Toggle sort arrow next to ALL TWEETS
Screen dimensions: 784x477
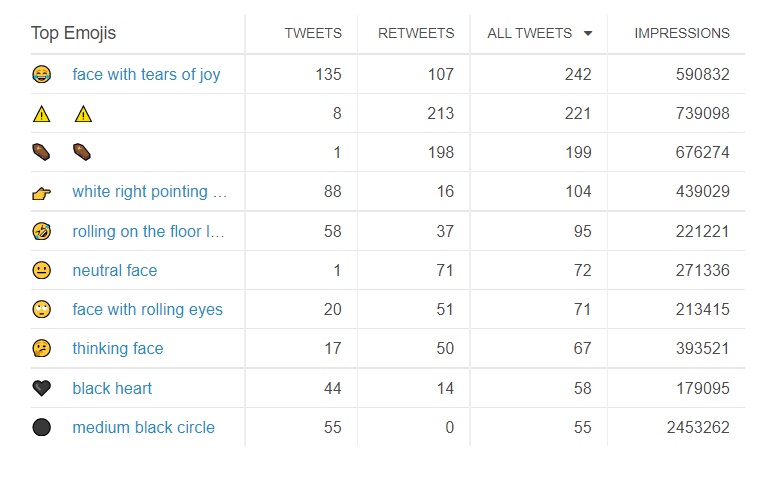(x=588, y=34)
